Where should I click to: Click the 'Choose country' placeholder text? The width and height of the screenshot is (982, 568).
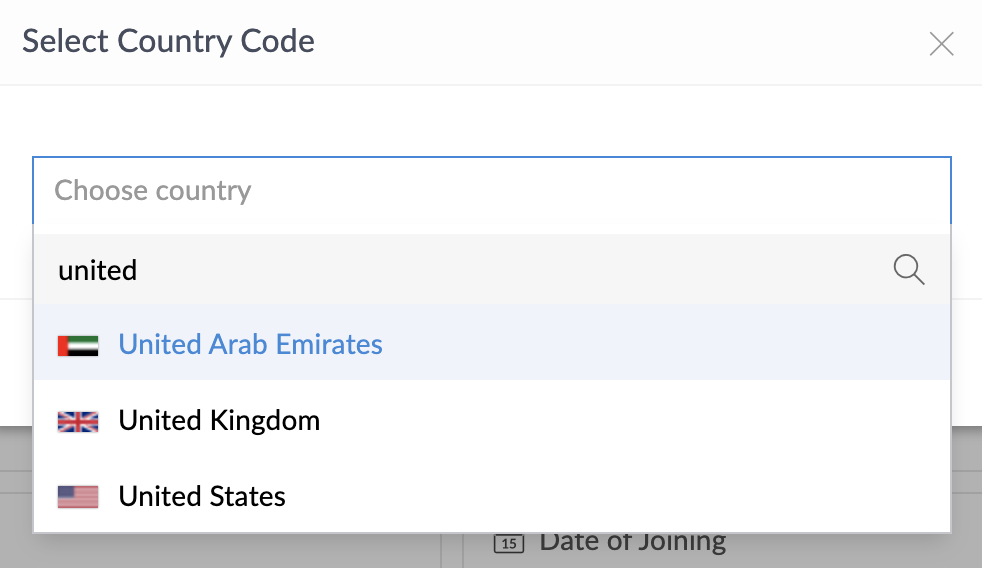click(x=153, y=190)
